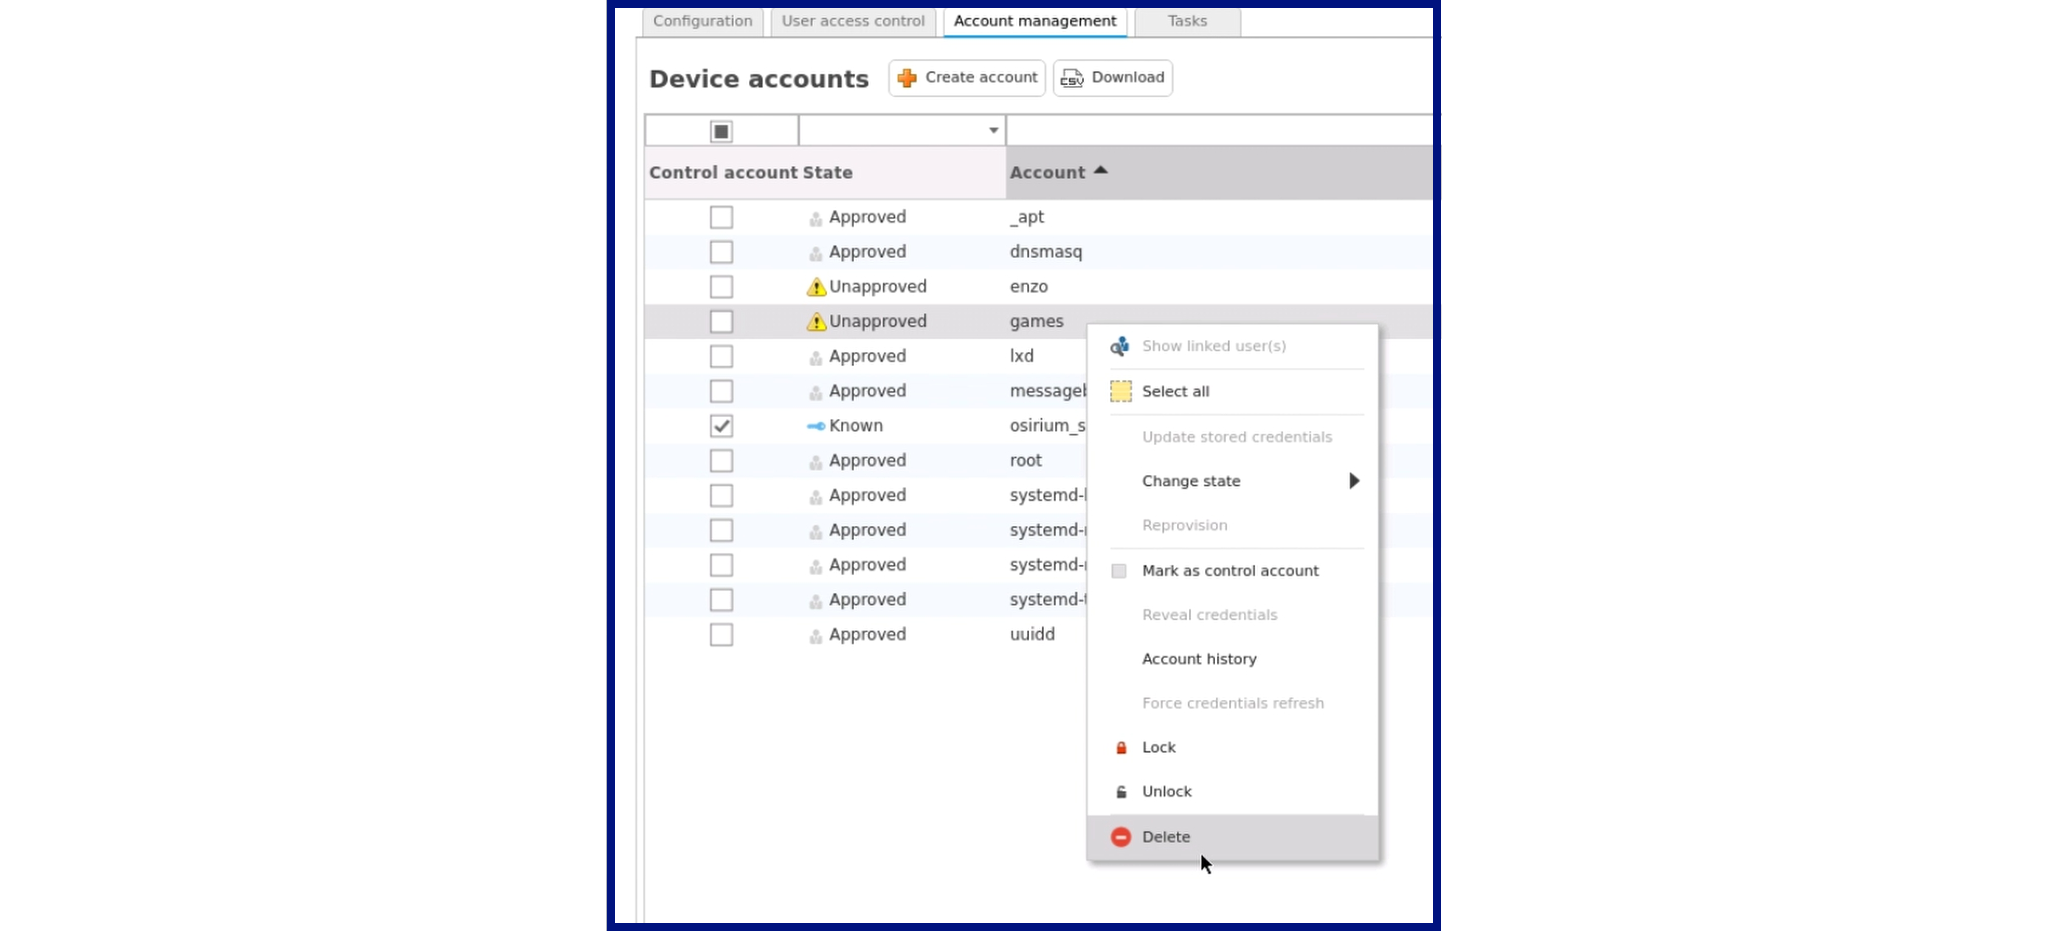Click the approved user icon for dnsmasq
Image resolution: width=2048 pixels, height=931 pixels.
816,253
